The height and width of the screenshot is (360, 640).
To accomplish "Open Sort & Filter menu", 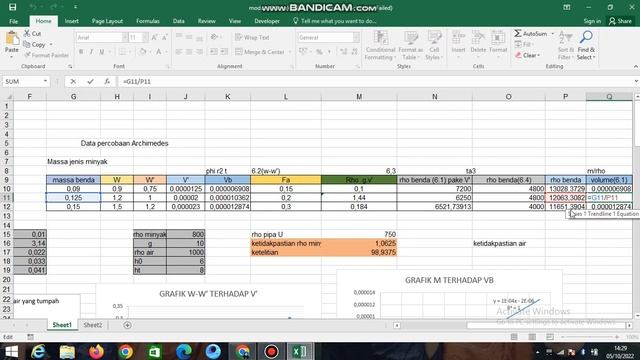I will click(x=565, y=46).
